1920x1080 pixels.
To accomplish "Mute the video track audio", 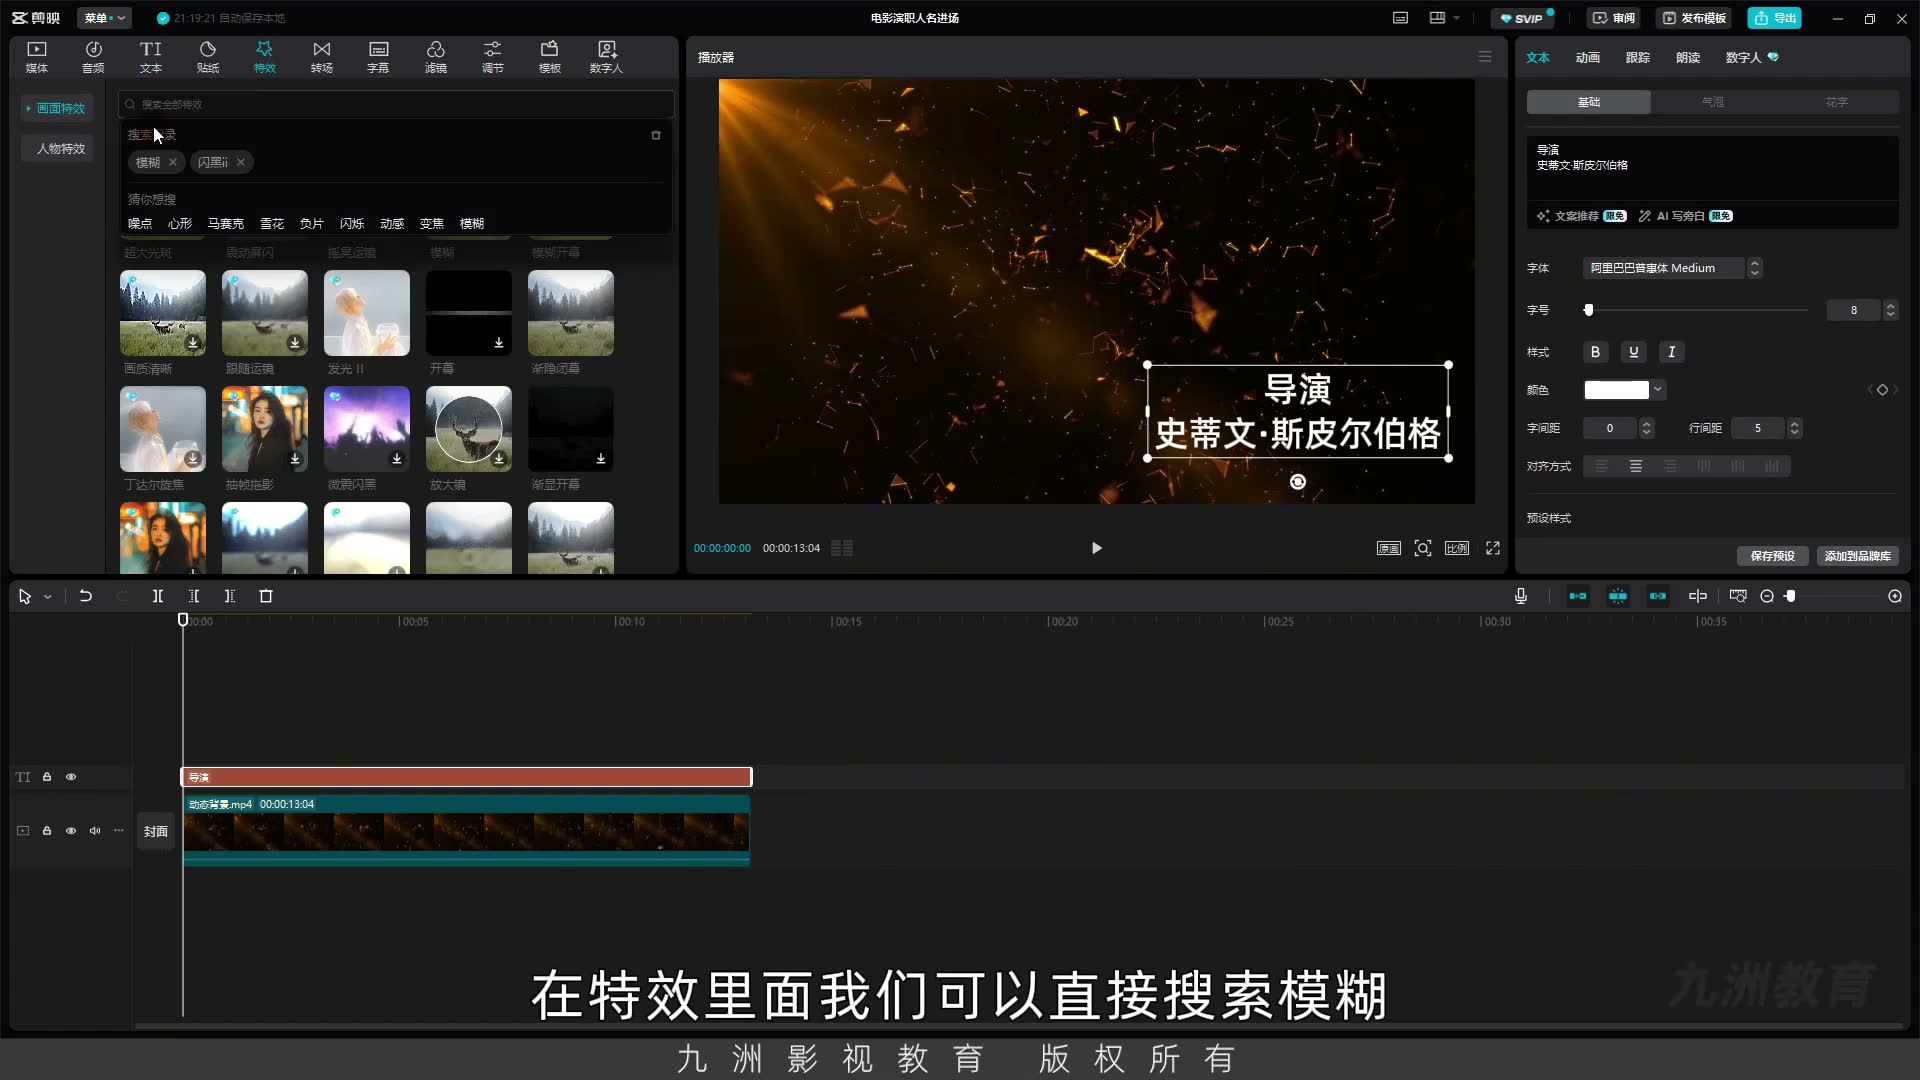I will tap(95, 831).
